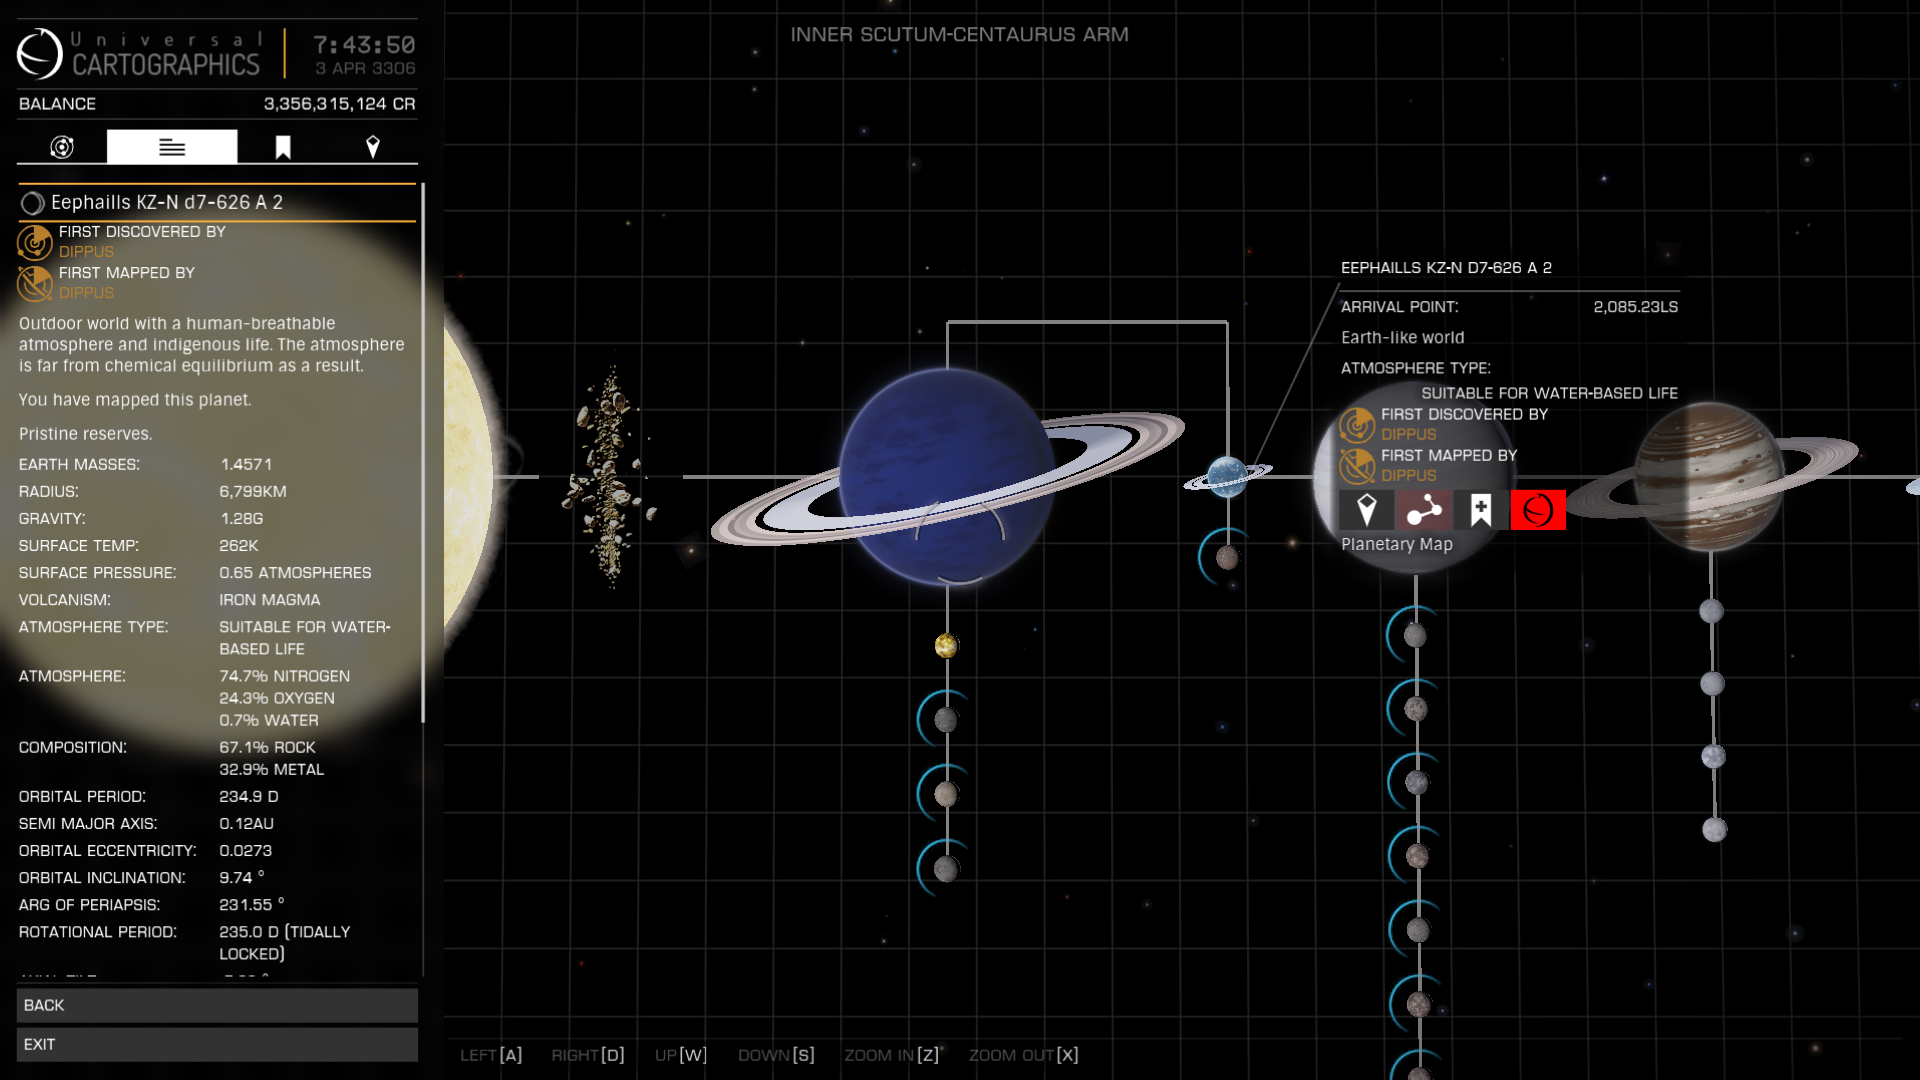Select the small Earth-like world planet
The height and width of the screenshot is (1080, 1920).
click(x=1227, y=477)
